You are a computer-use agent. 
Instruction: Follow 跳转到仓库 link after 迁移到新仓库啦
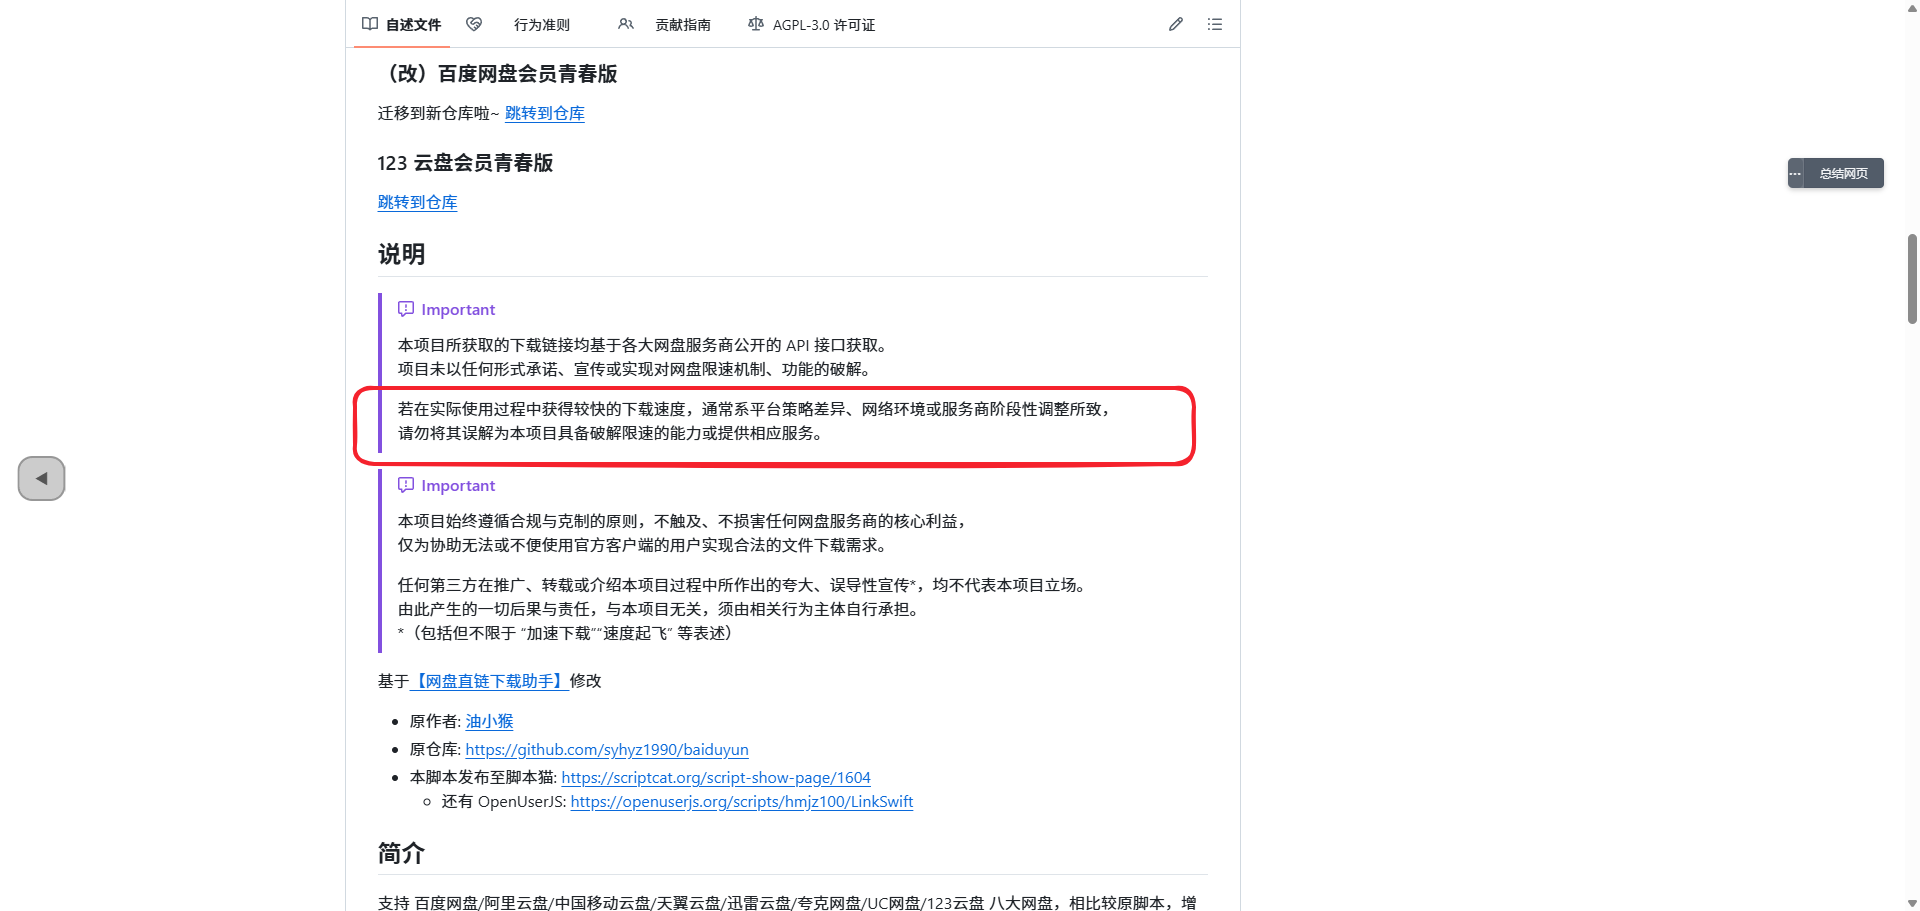point(544,113)
